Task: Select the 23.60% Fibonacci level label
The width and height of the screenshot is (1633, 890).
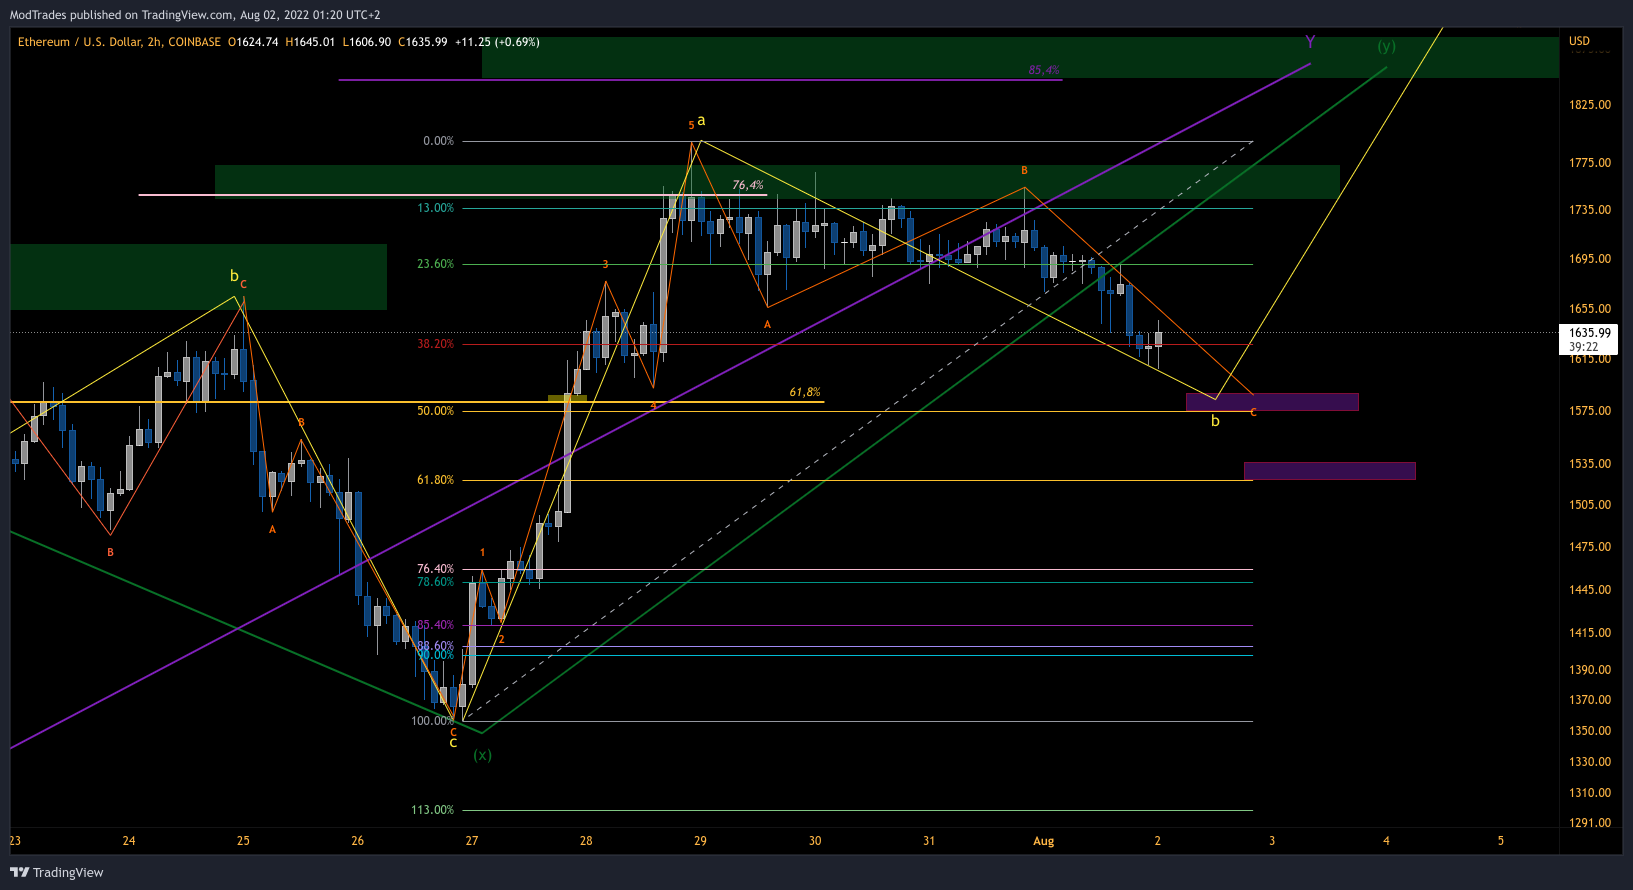Action: pos(436,264)
